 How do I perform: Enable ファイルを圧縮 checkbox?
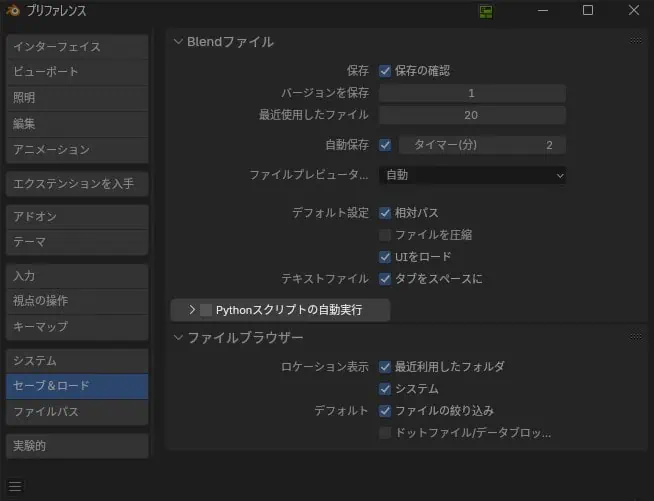pyautogui.click(x=385, y=235)
